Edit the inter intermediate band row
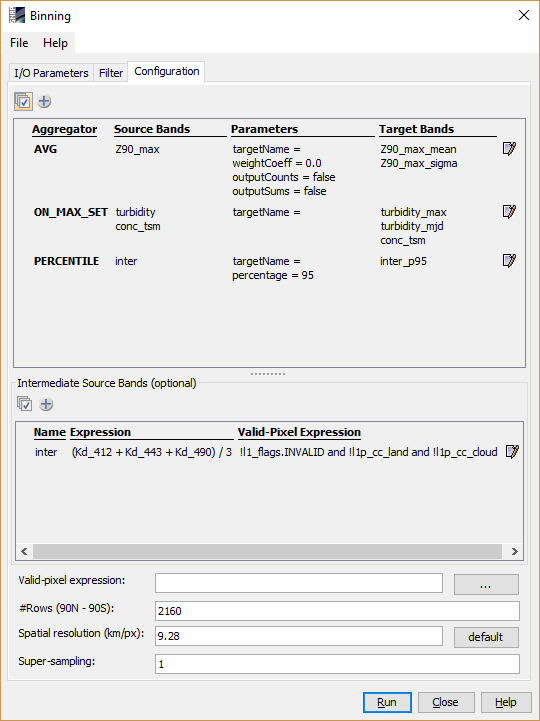This screenshot has height=721, width=540. pos(512,452)
